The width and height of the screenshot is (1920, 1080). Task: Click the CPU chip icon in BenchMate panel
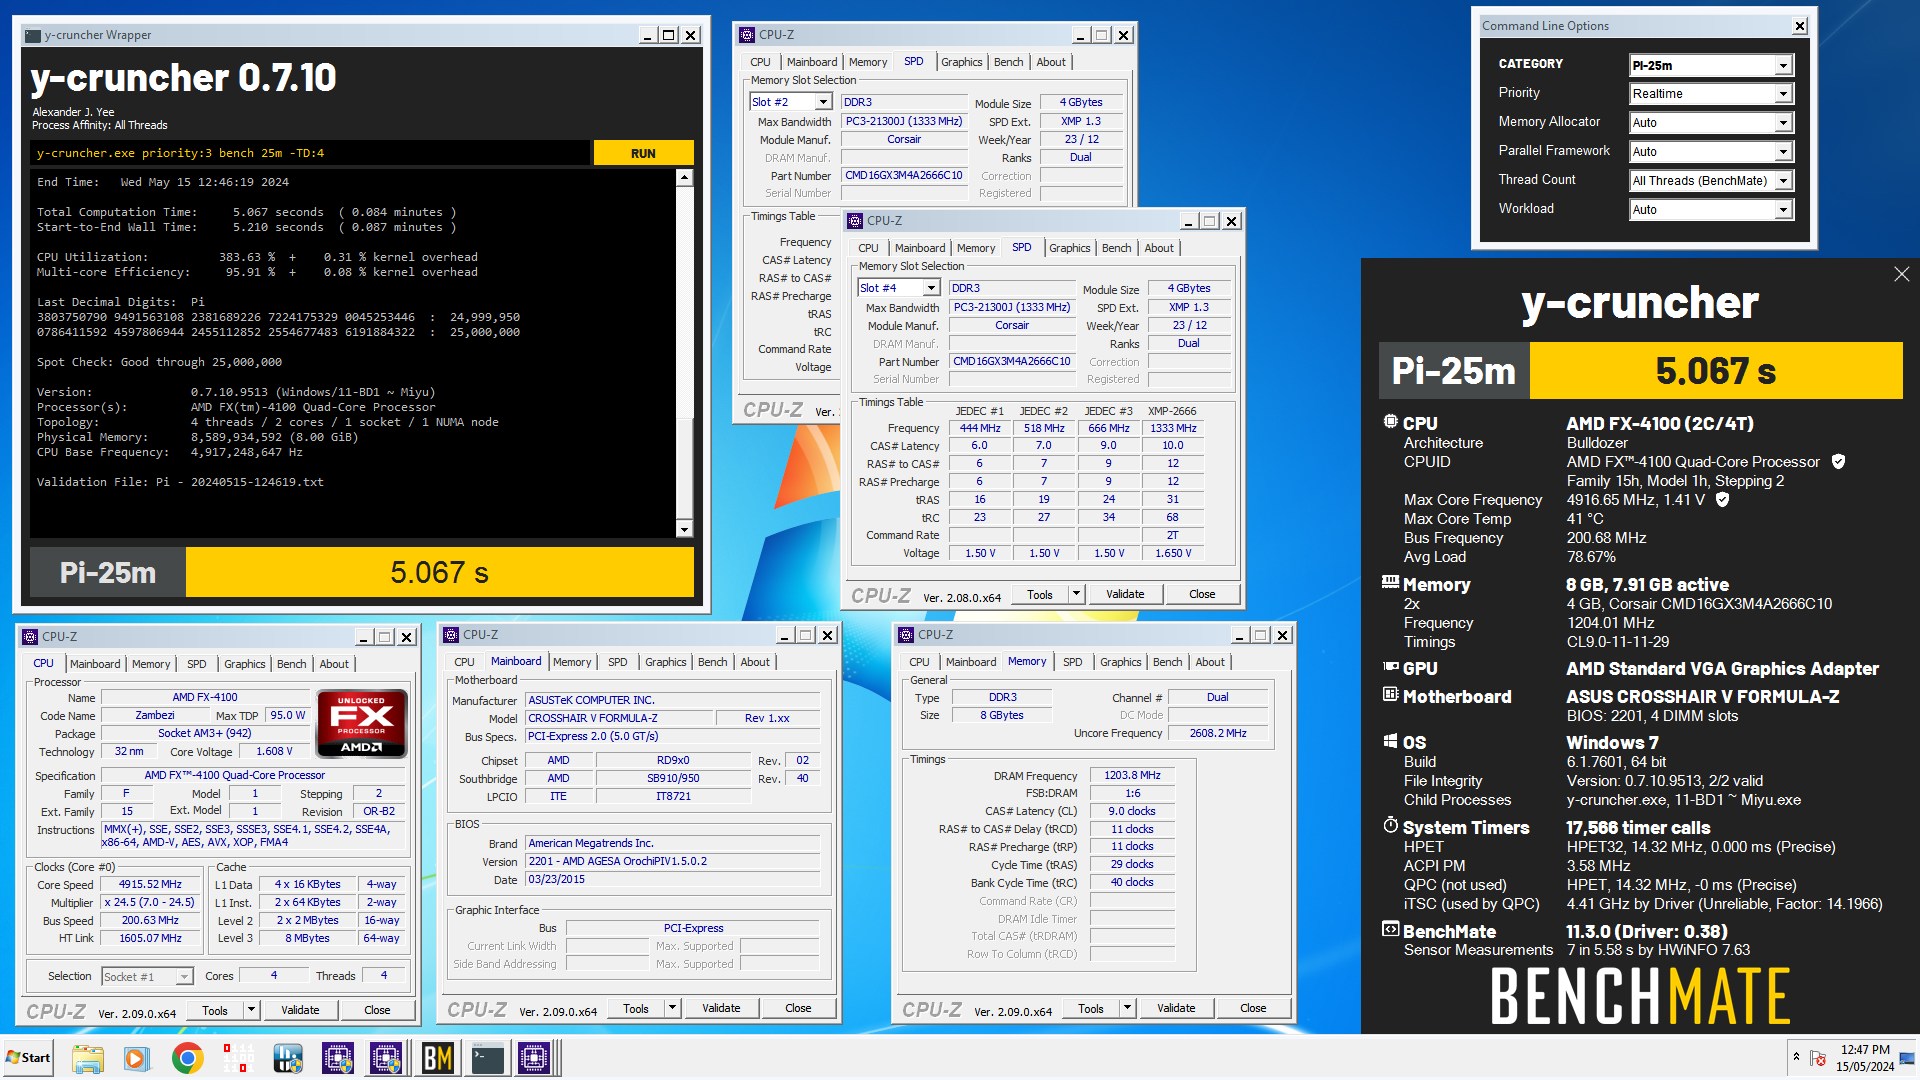pyautogui.click(x=1390, y=422)
